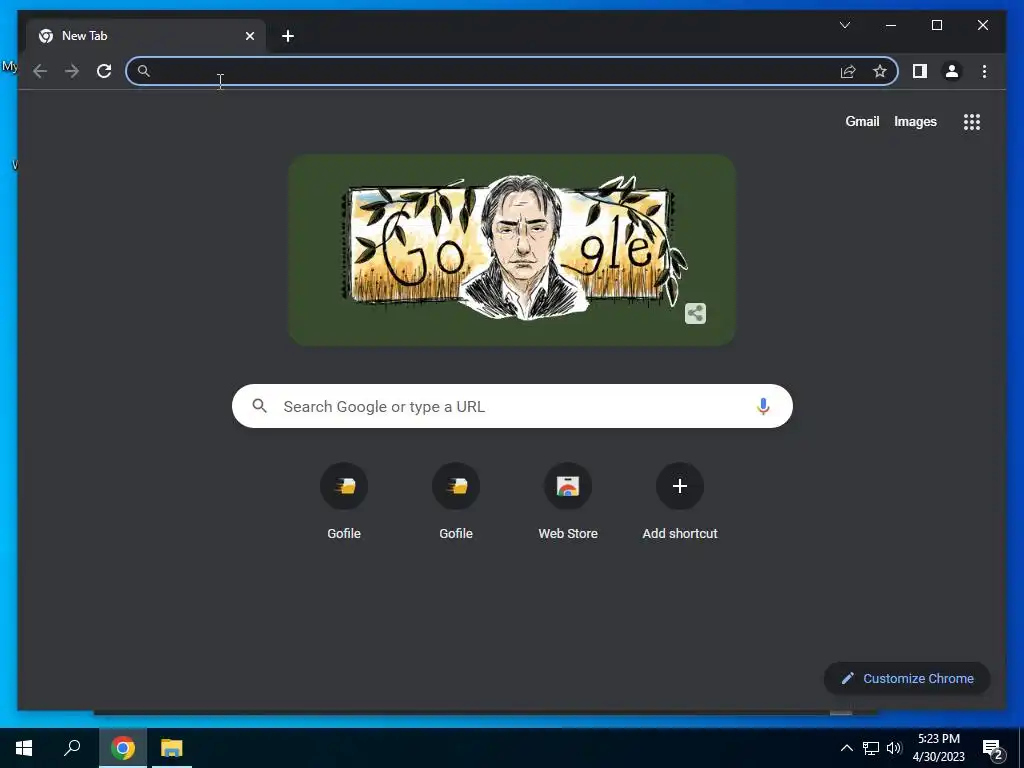Open the Google Doodle image
Image resolution: width=1024 pixels, height=768 pixels.
pos(512,250)
